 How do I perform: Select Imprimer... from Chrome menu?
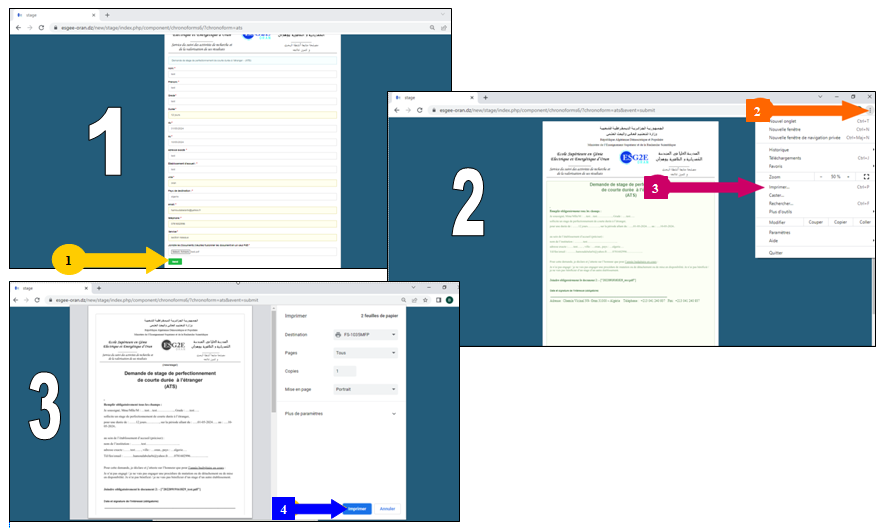782,186
